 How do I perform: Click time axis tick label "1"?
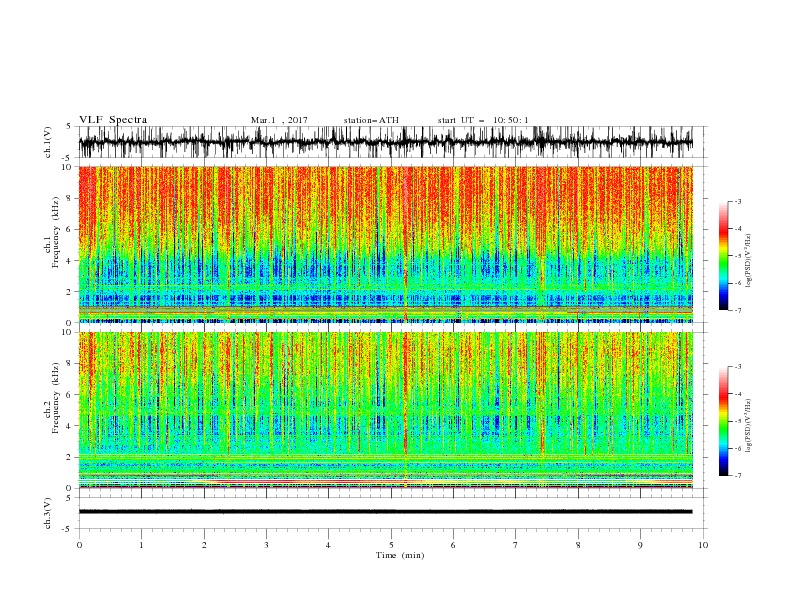pyautogui.click(x=141, y=545)
